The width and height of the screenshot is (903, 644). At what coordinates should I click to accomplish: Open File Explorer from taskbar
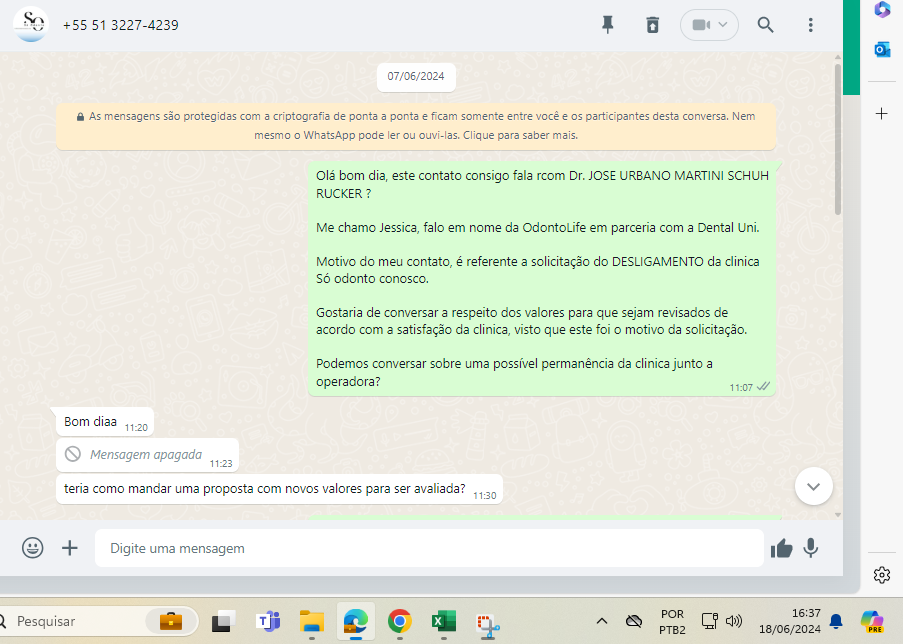pyautogui.click(x=312, y=622)
